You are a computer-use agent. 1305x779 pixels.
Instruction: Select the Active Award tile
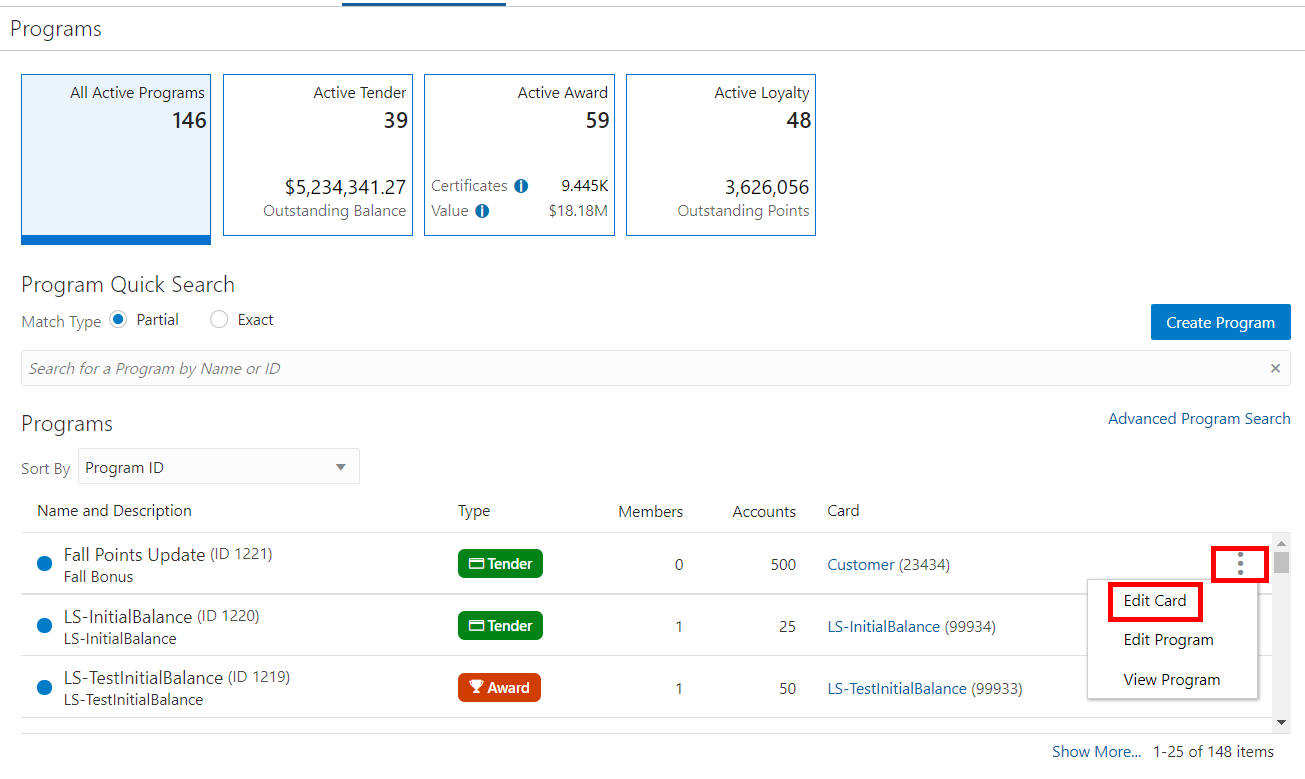point(520,155)
